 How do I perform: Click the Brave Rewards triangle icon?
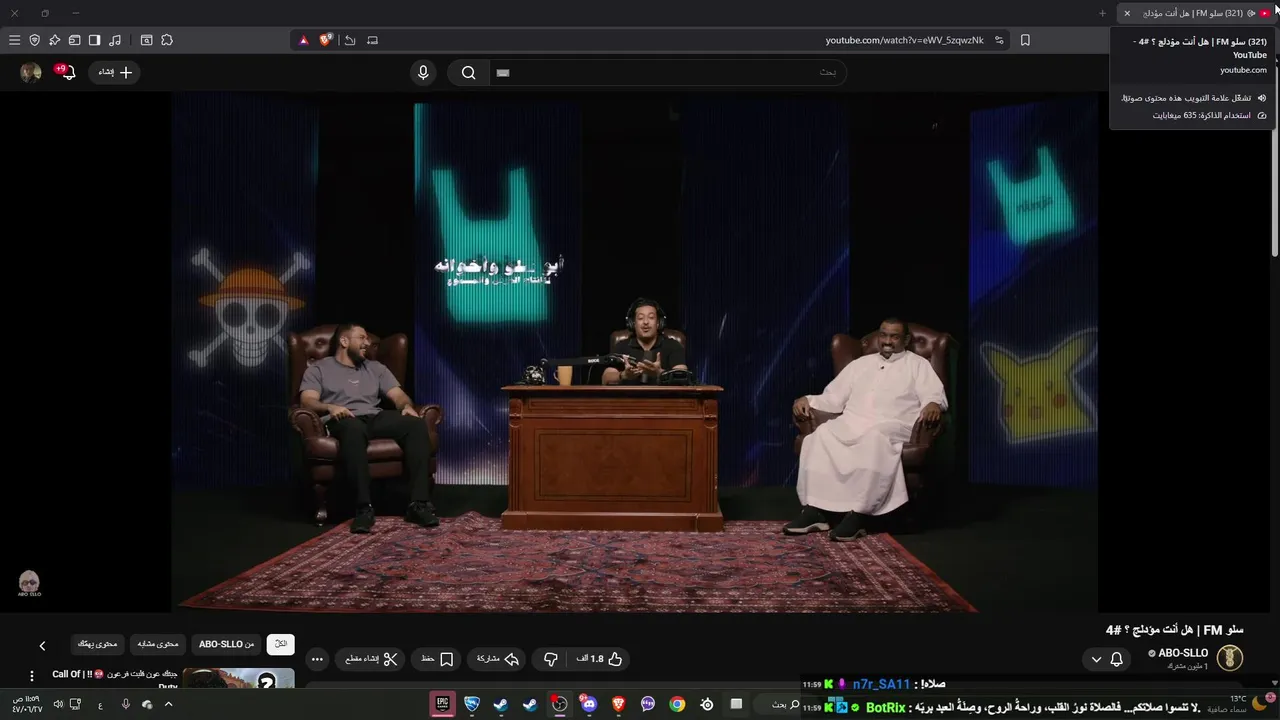304,40
